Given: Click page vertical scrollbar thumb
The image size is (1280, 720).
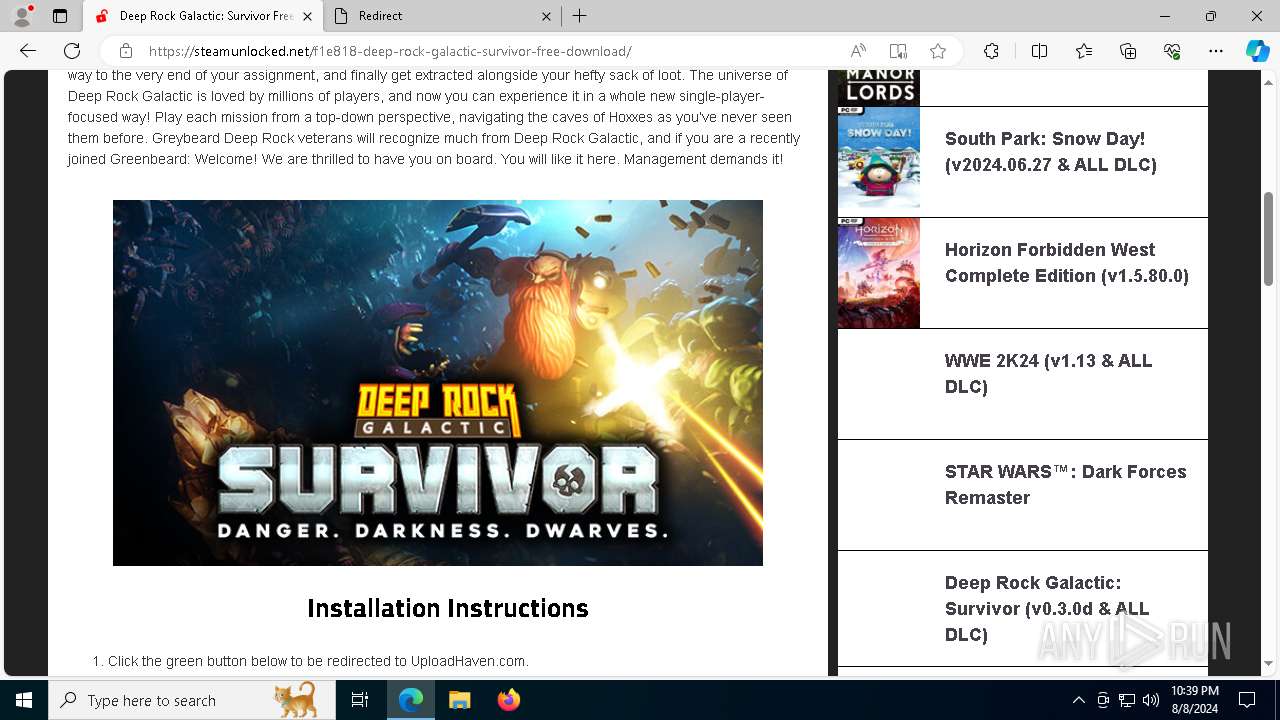Looking at the screenshot, I should (x=1269, y=237).
